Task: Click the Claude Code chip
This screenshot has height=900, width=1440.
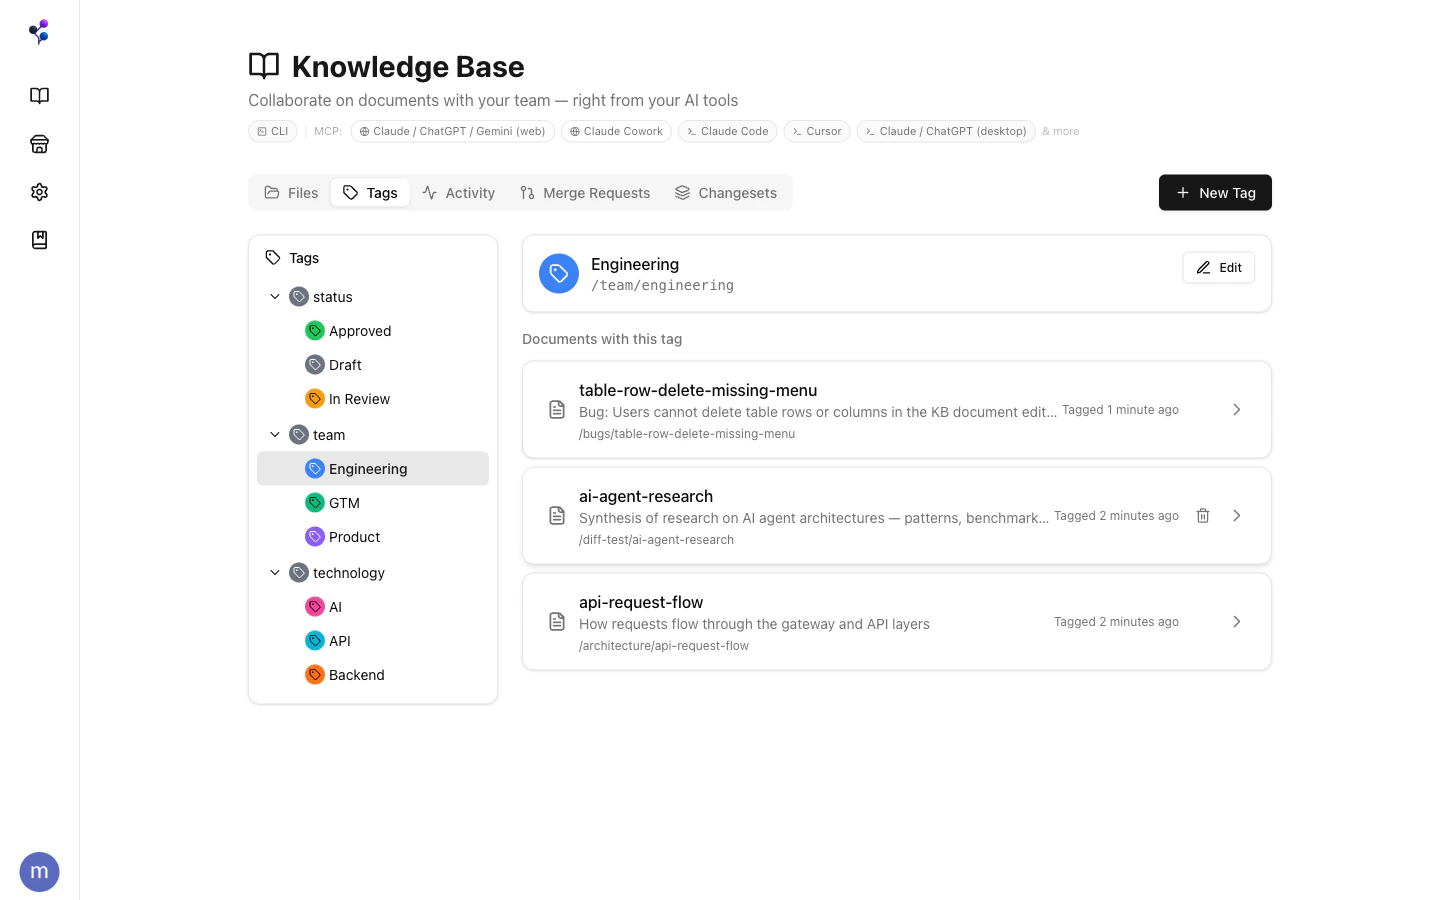Action: pyautogui.click(x=727, y=131)
